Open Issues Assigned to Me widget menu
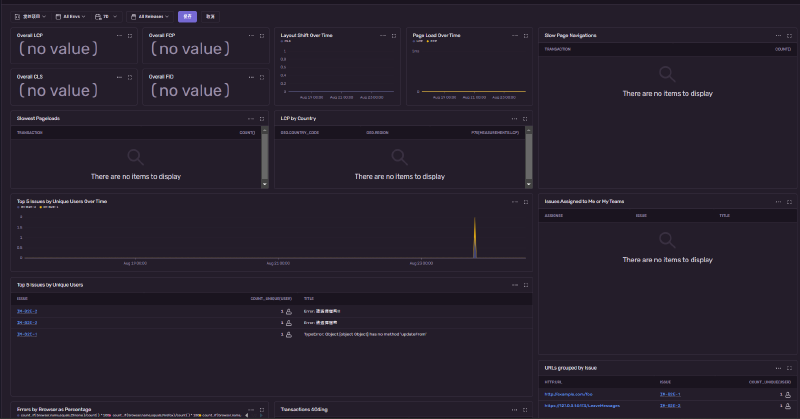The width and height of the screenshot is (800, 419). [776, 201]
